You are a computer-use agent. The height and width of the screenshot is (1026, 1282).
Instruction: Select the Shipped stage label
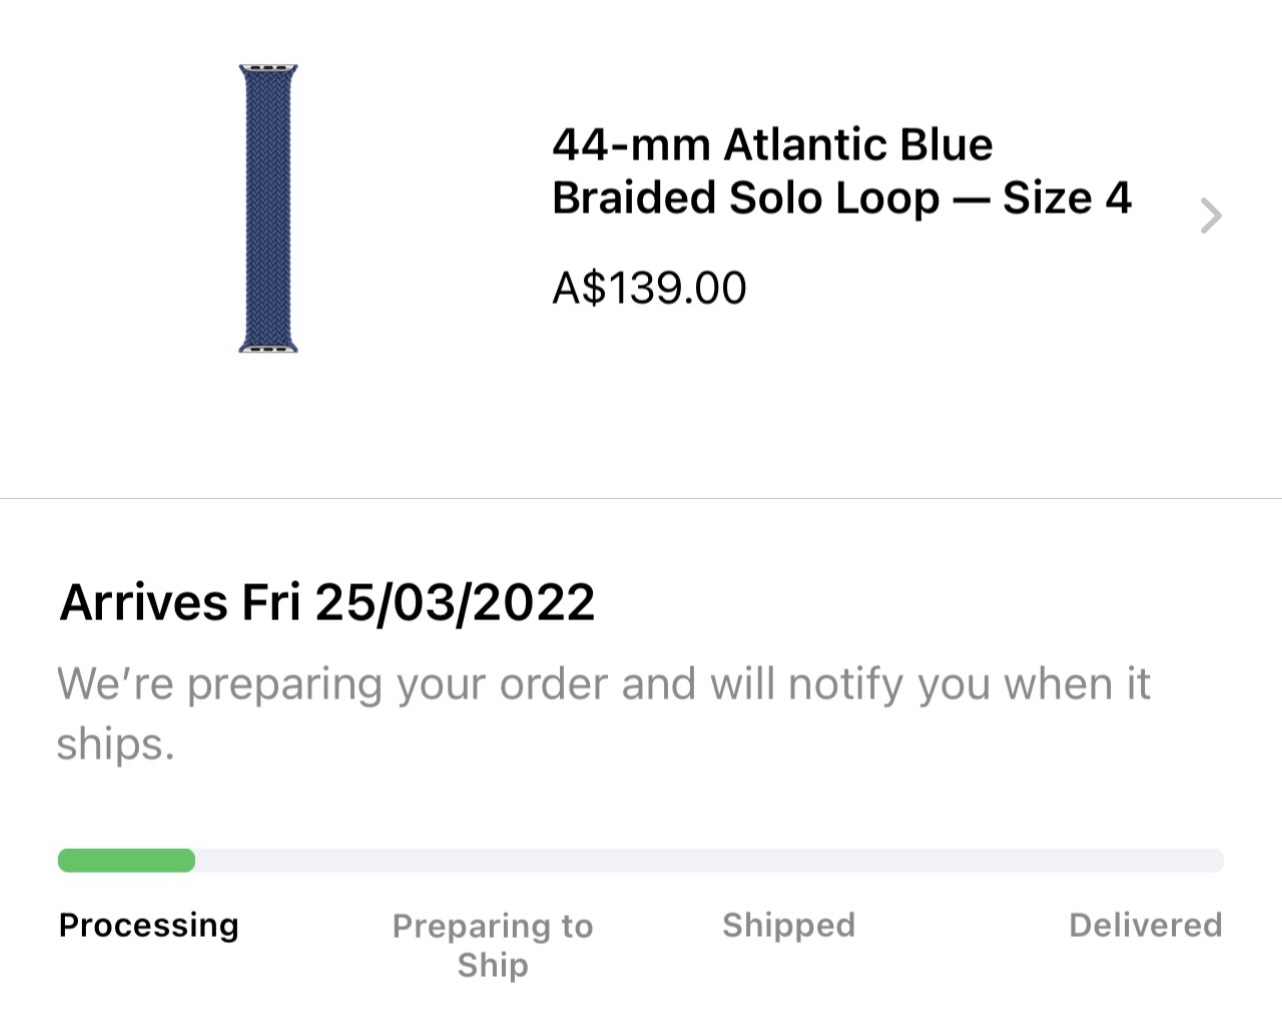(x=788, y=925)
